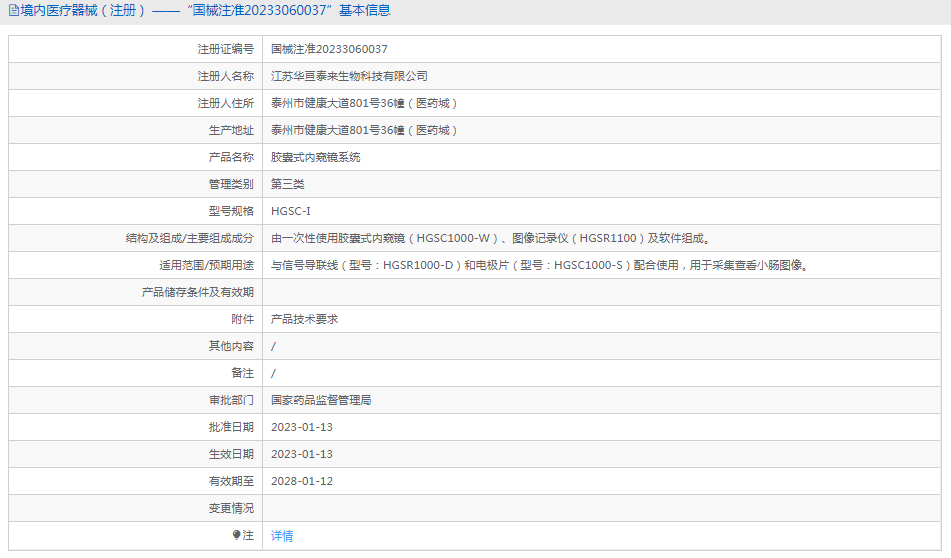Click the 产品名称 label

pos(231,157)
